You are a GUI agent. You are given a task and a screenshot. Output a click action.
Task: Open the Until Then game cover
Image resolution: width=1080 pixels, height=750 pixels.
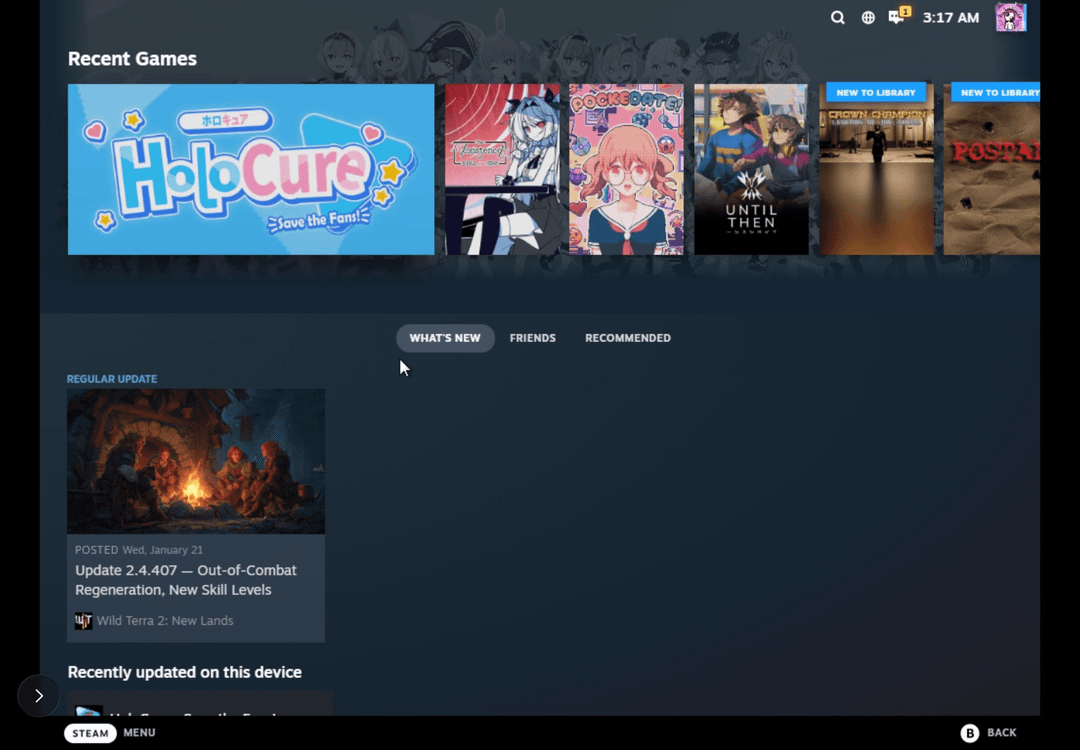(x=751, y=169)
